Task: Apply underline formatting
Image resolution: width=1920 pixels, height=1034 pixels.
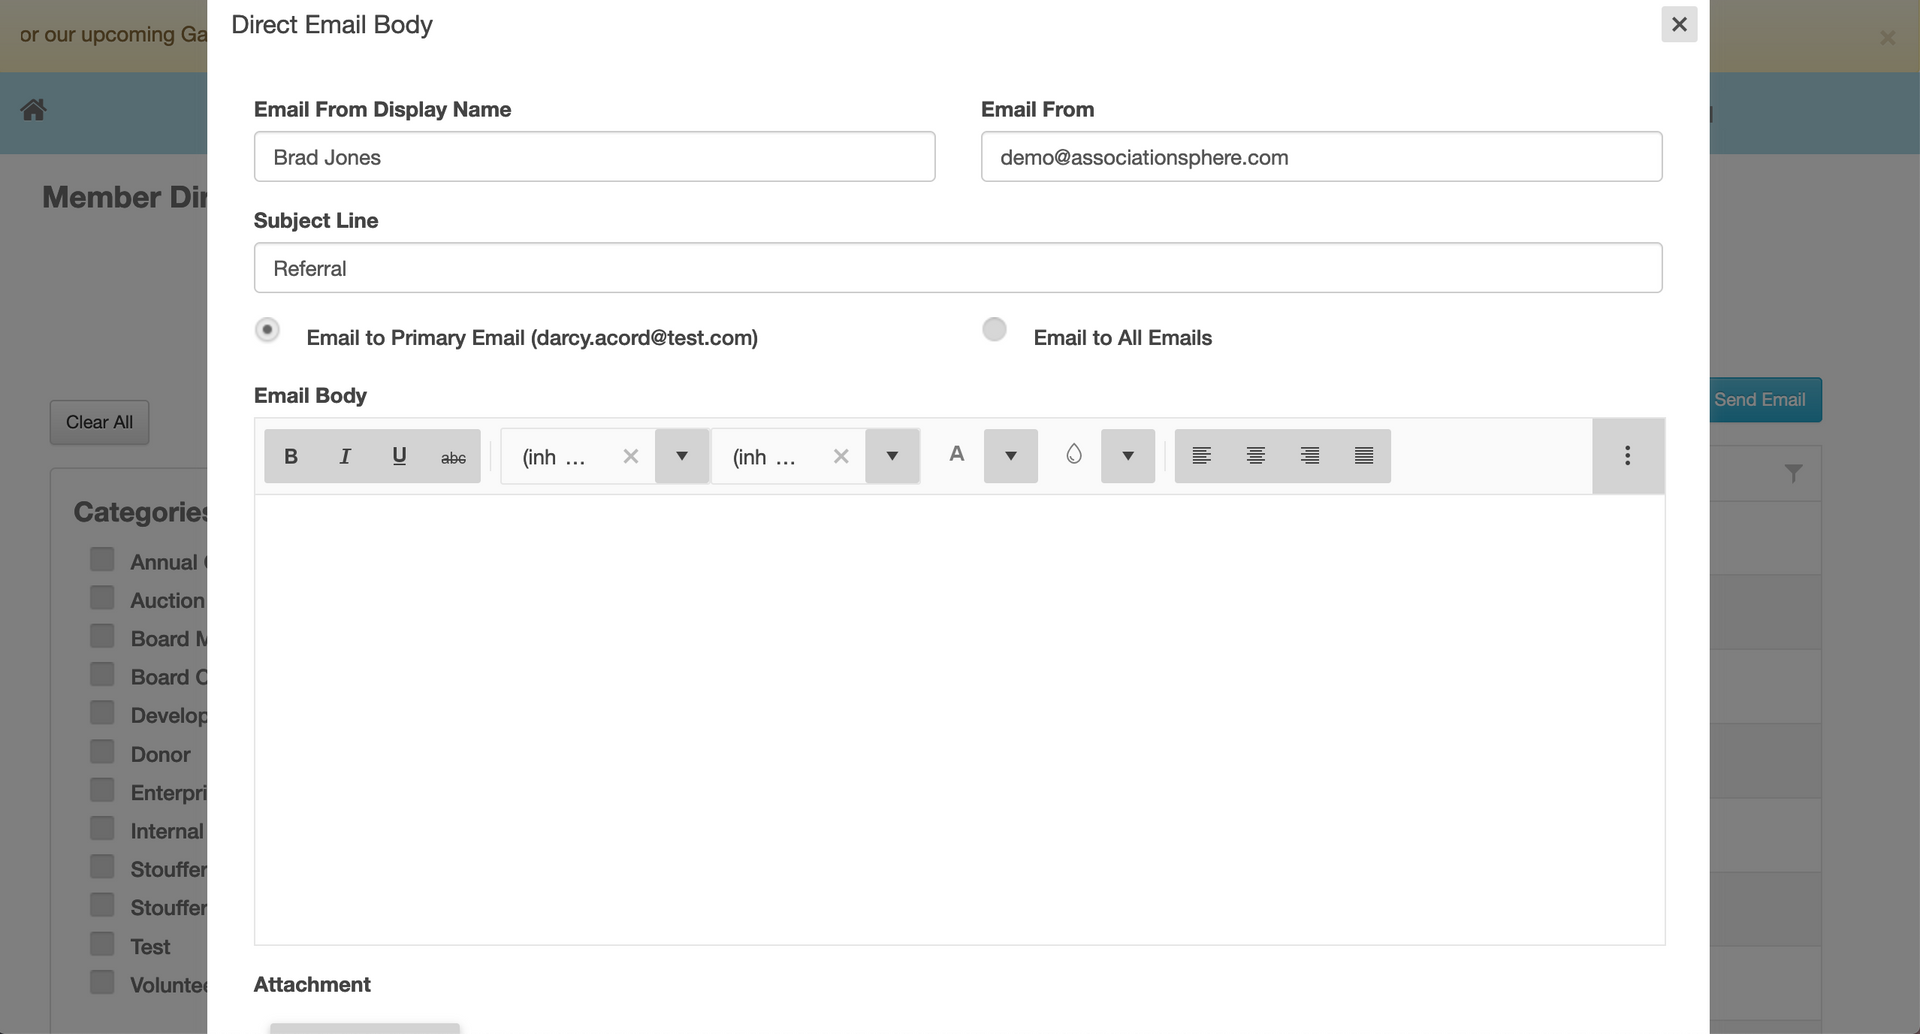Action: [x=399, y=456]
